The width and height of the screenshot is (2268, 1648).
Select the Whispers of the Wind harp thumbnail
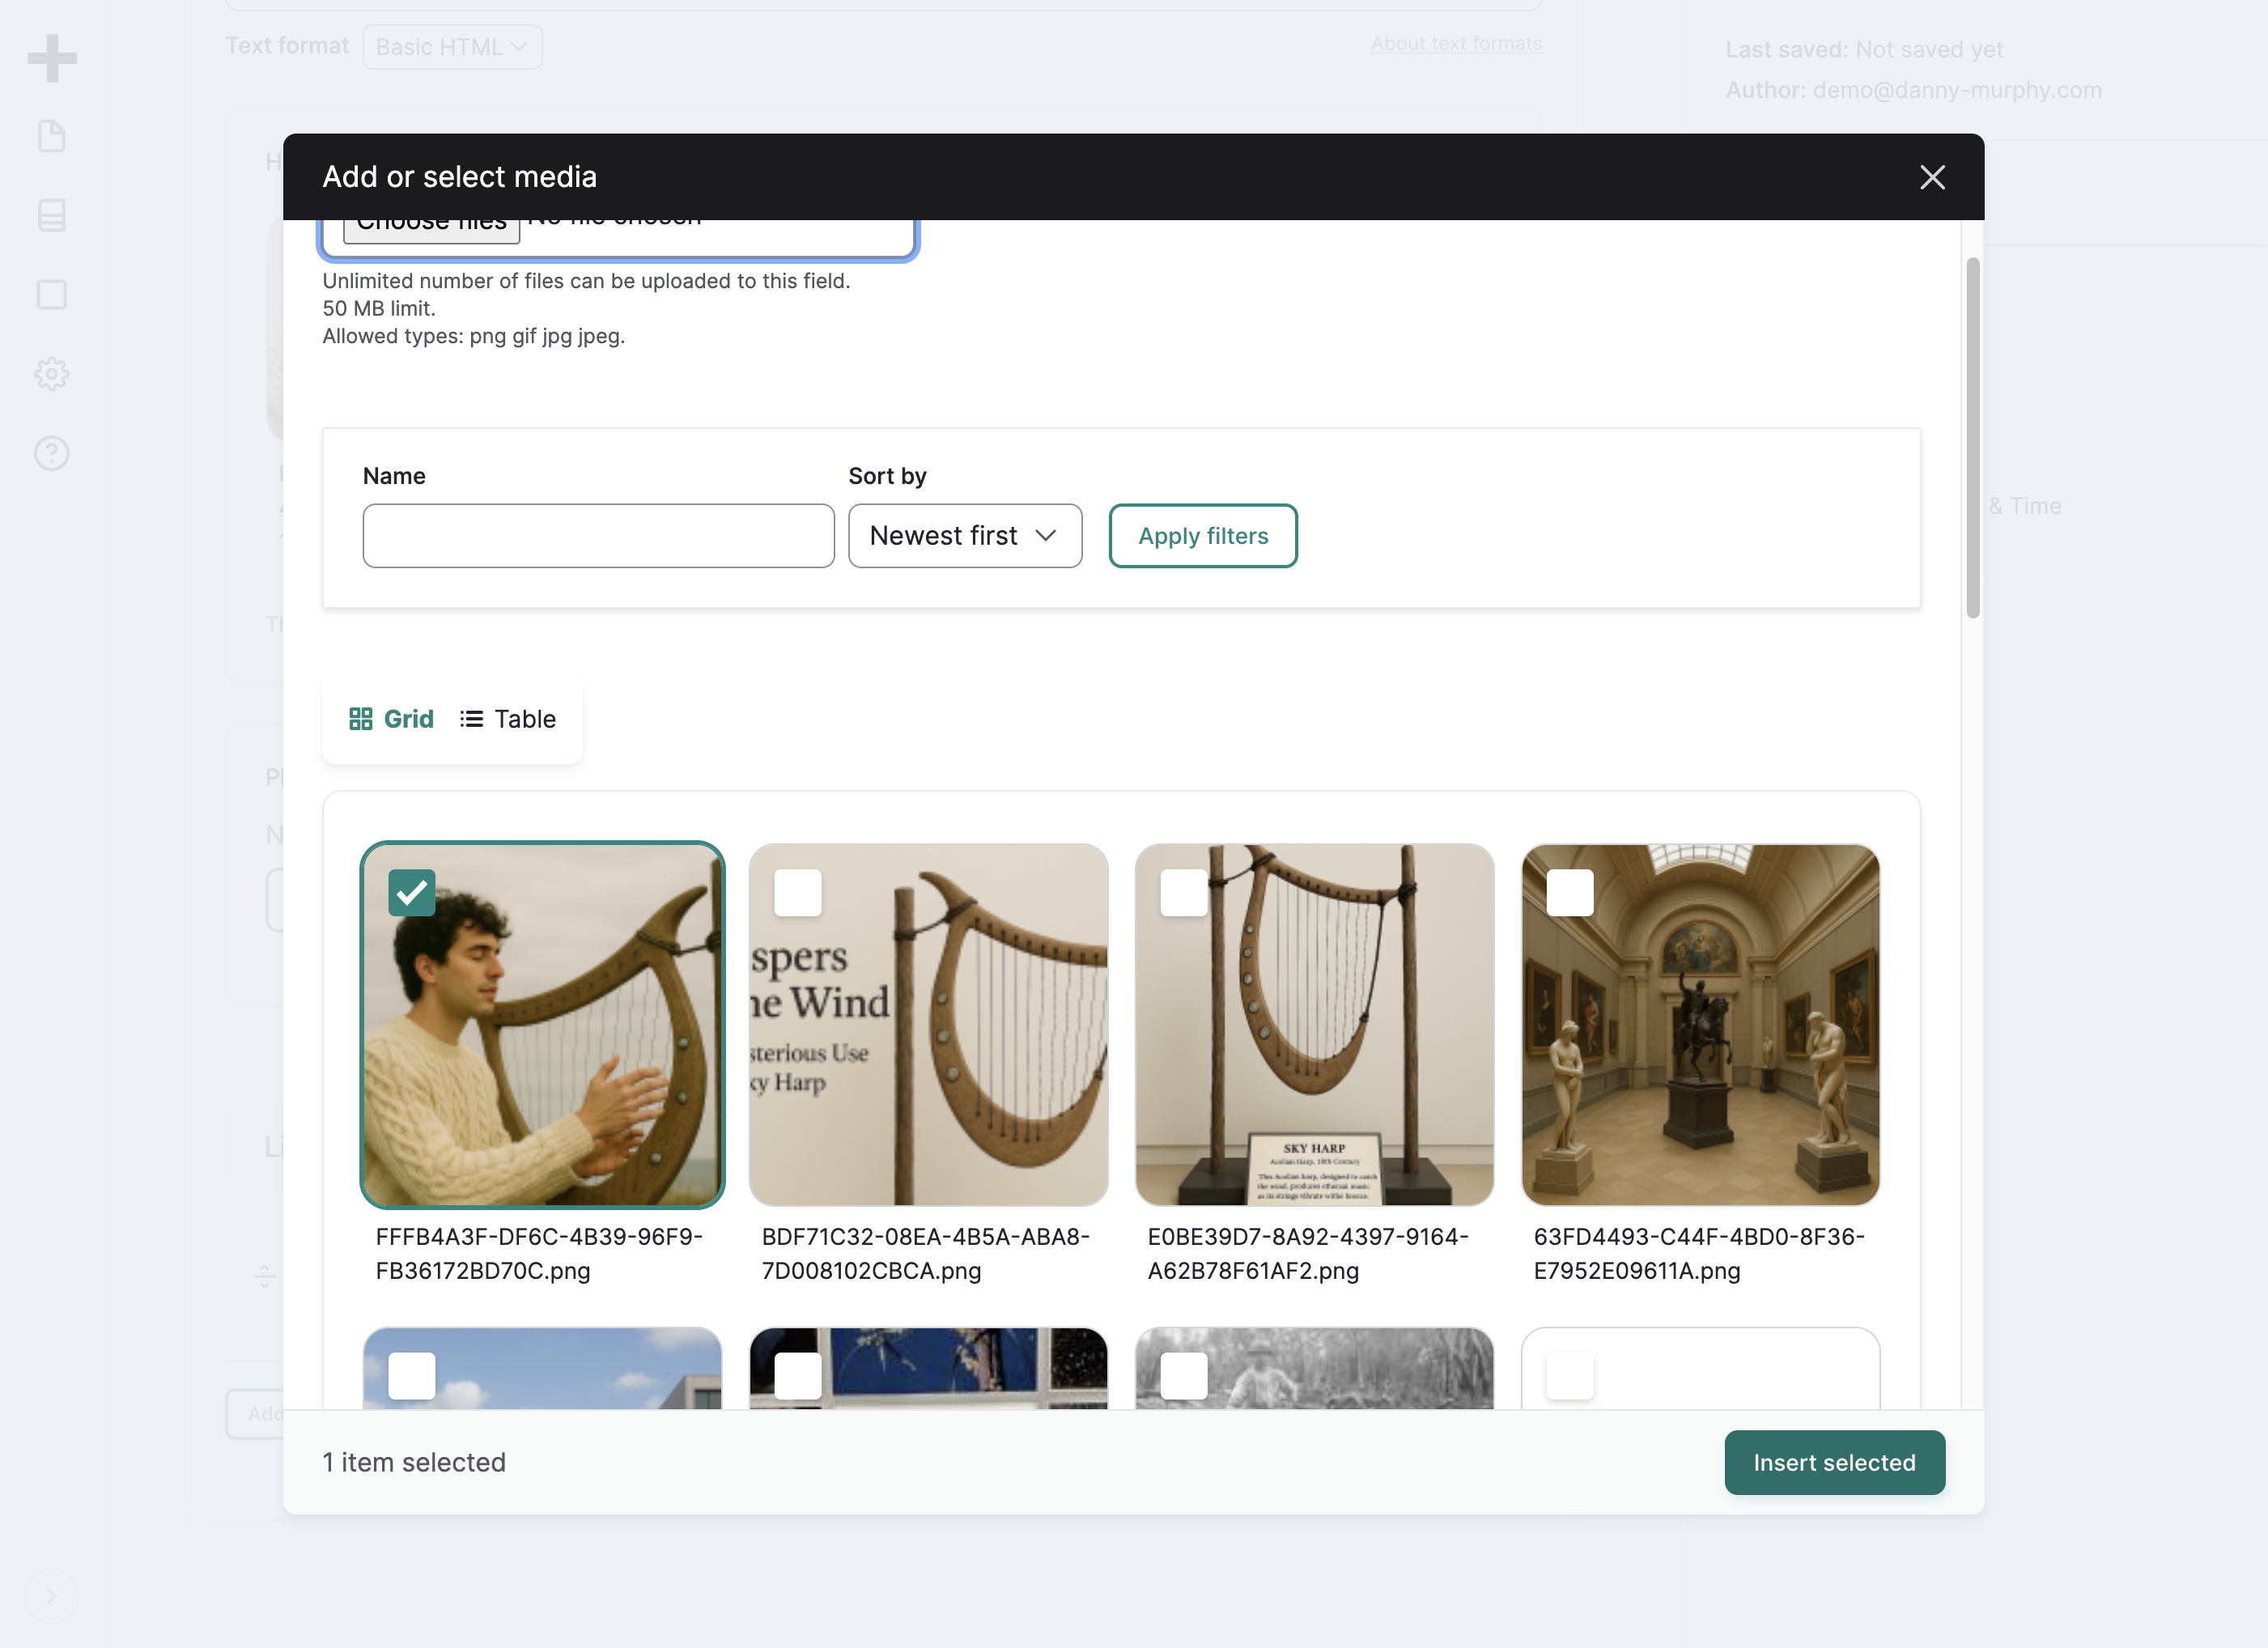928,1025
